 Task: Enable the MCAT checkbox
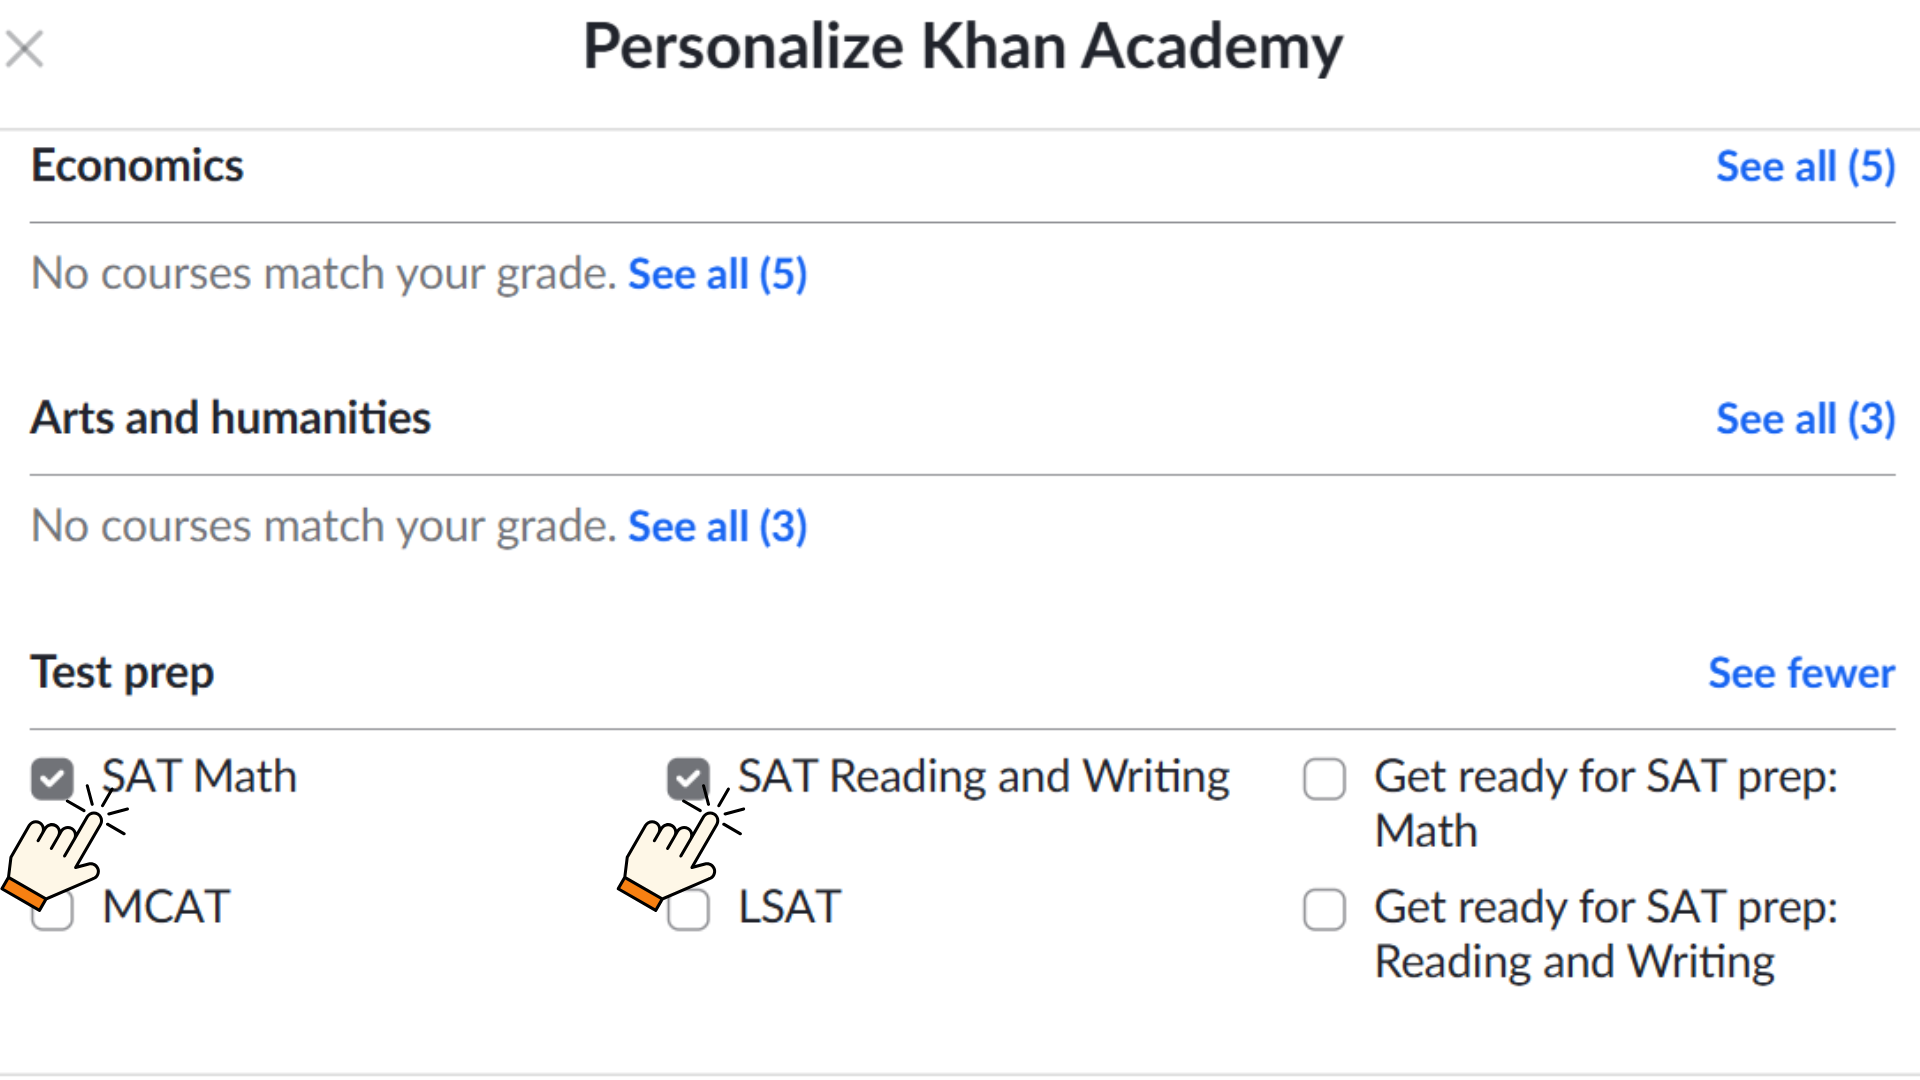52,910
